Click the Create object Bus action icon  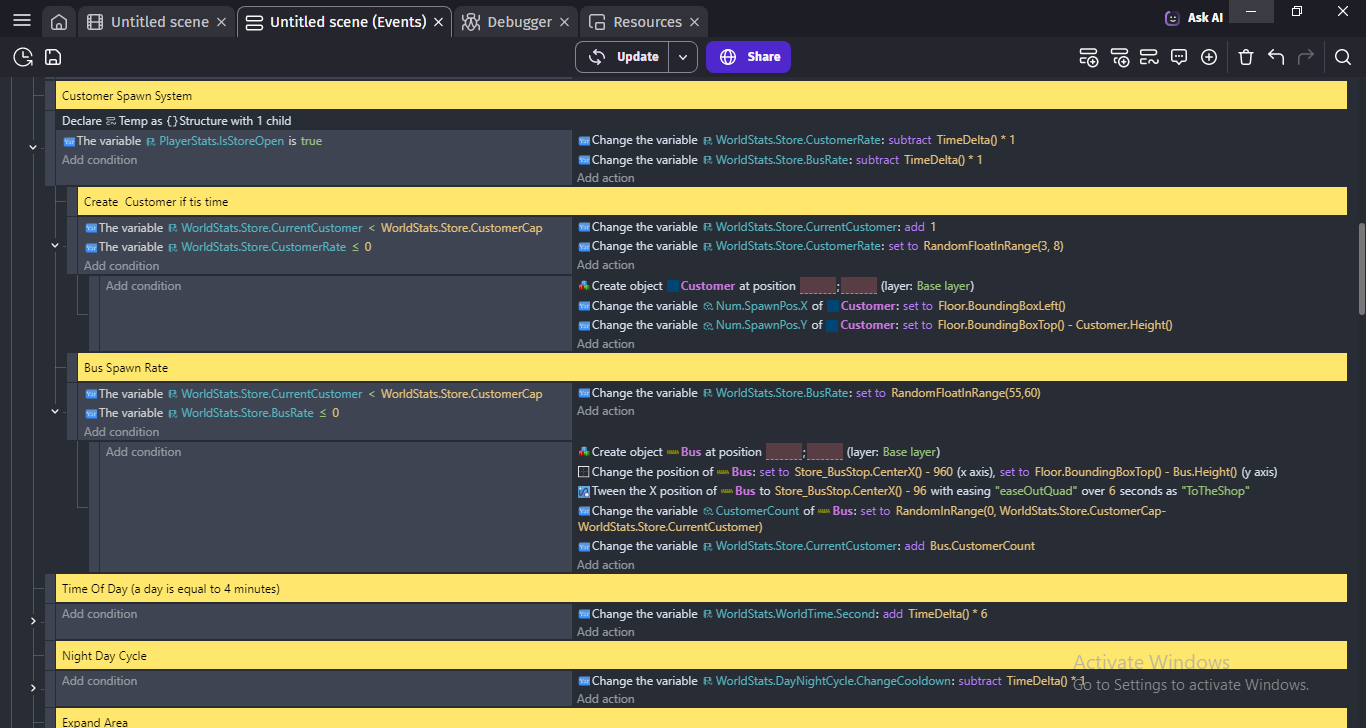[x=584, y=452]
